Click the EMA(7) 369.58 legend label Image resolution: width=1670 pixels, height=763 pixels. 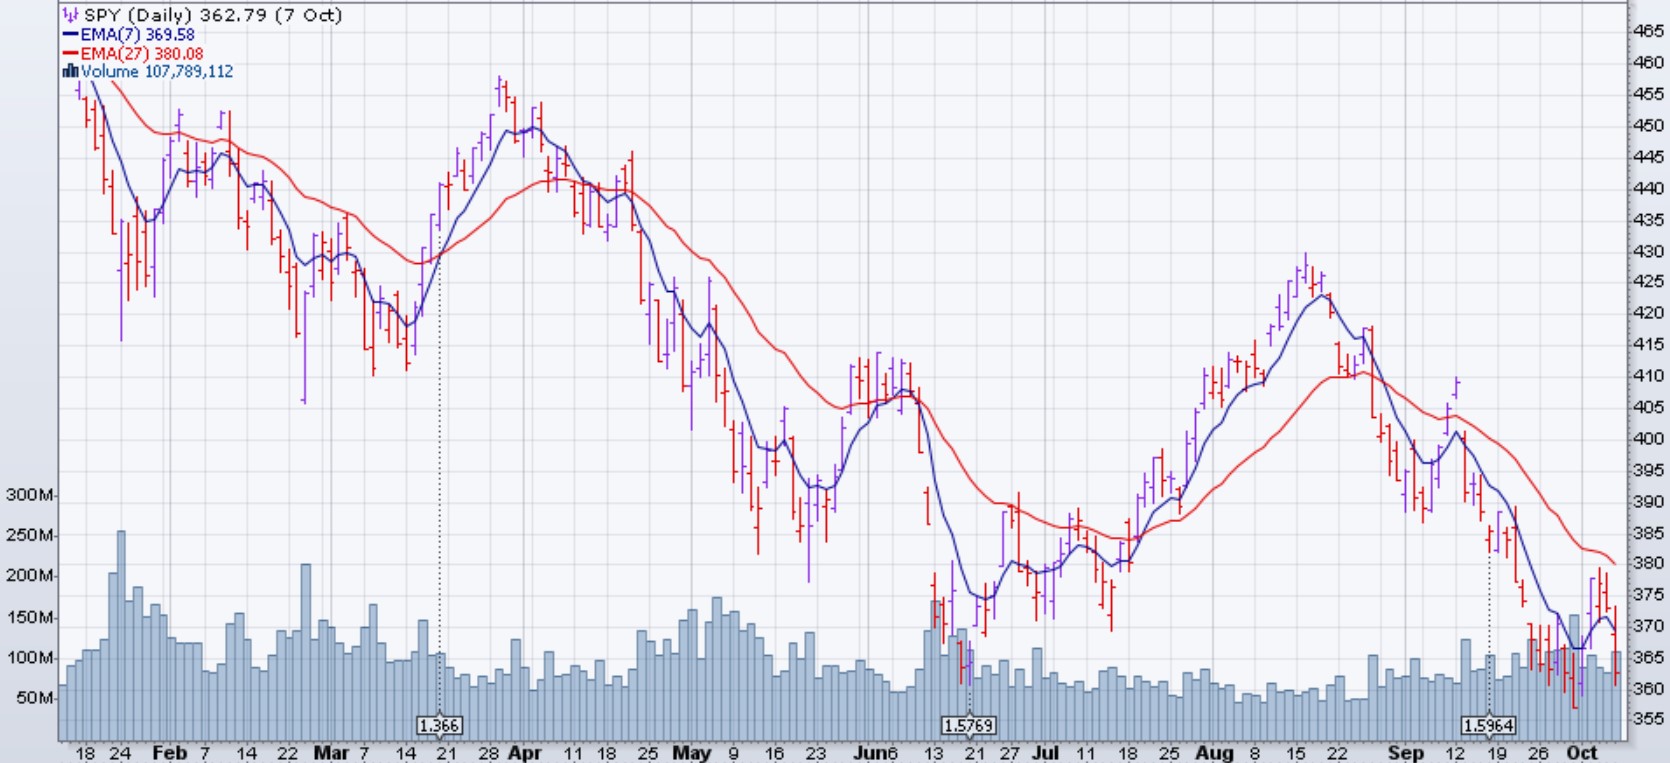[x=138, y=34]
